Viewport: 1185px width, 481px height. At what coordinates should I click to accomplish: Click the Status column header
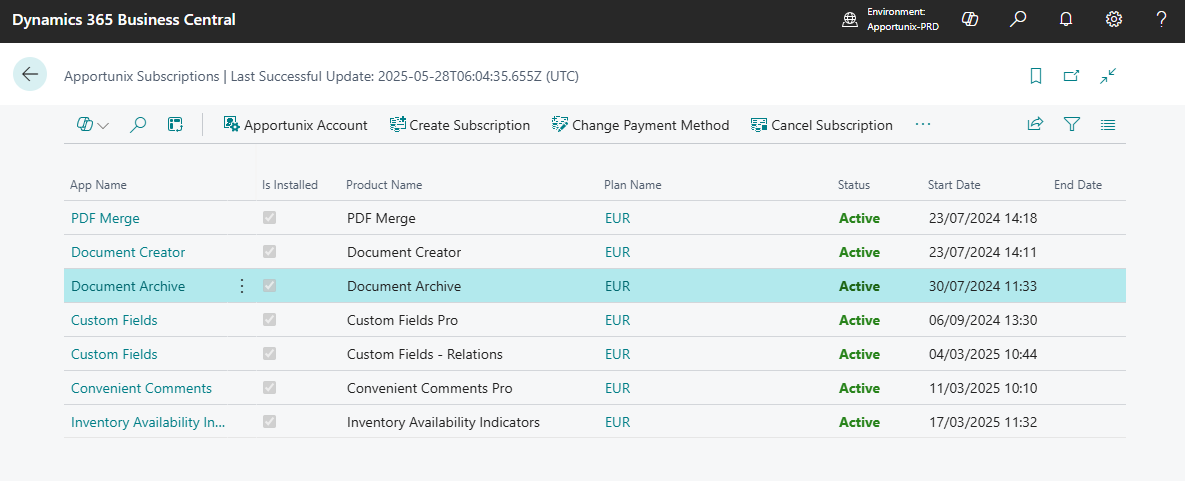(854, 185)
